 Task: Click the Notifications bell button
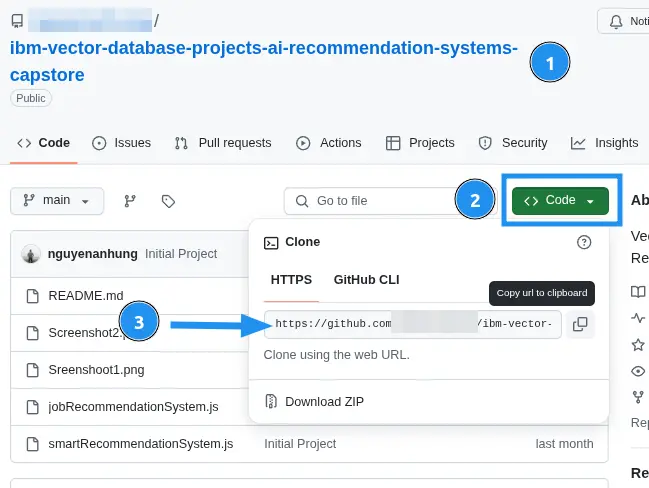coord(624,21)
